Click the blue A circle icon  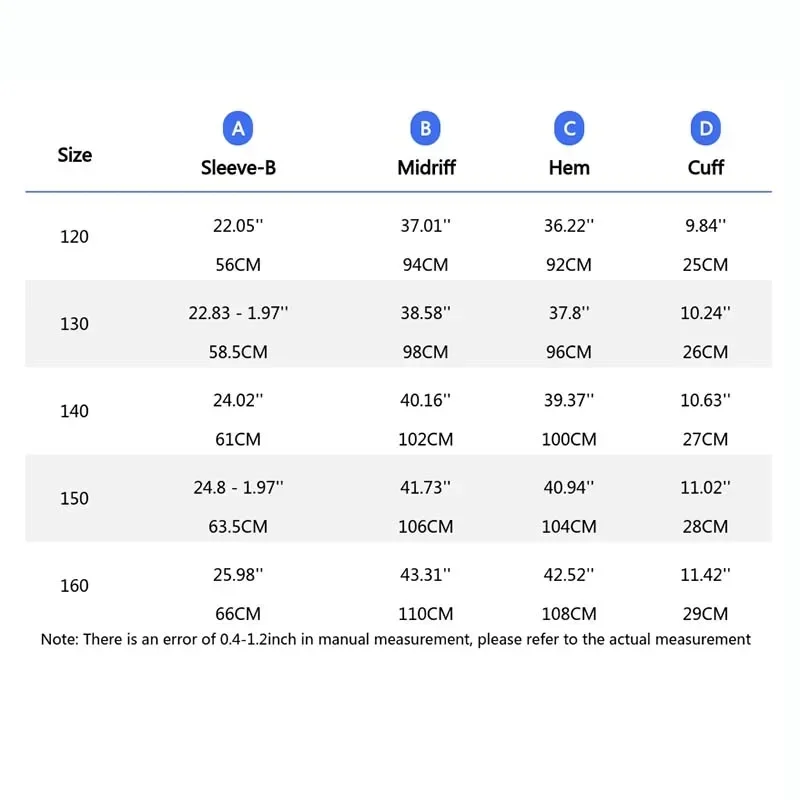pyautogui.click(x=238, y=129)
